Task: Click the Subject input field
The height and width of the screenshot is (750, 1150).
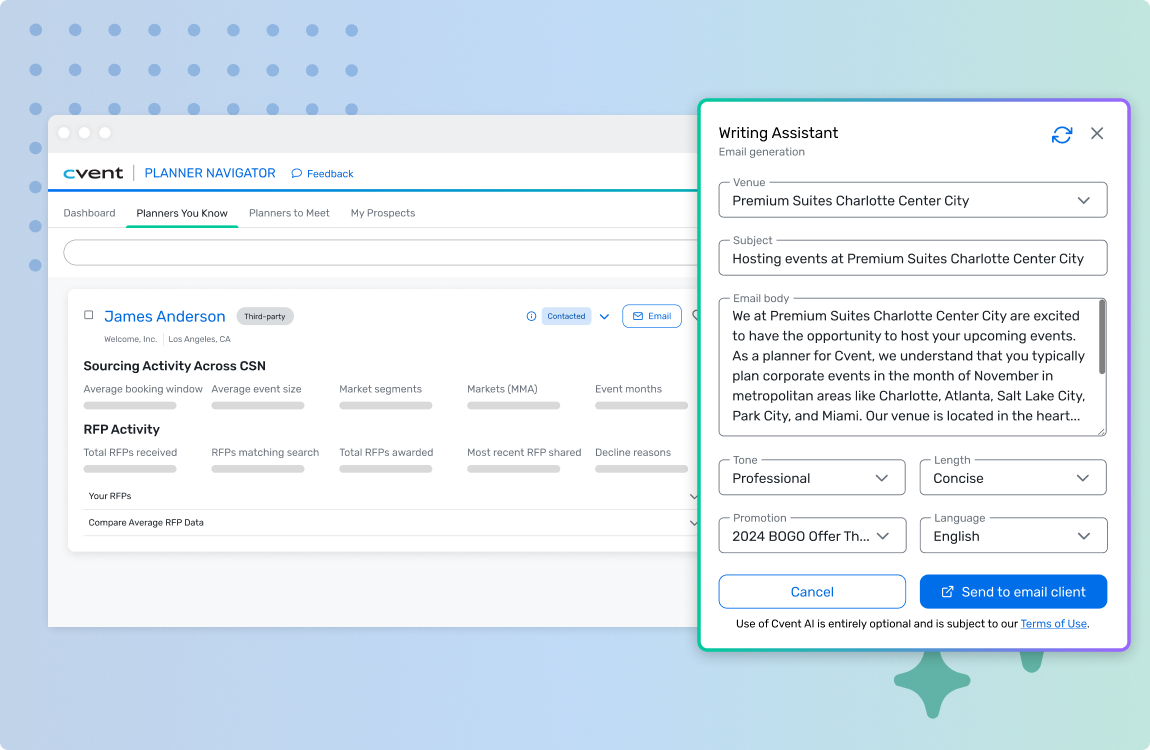Action: (912, 258)
